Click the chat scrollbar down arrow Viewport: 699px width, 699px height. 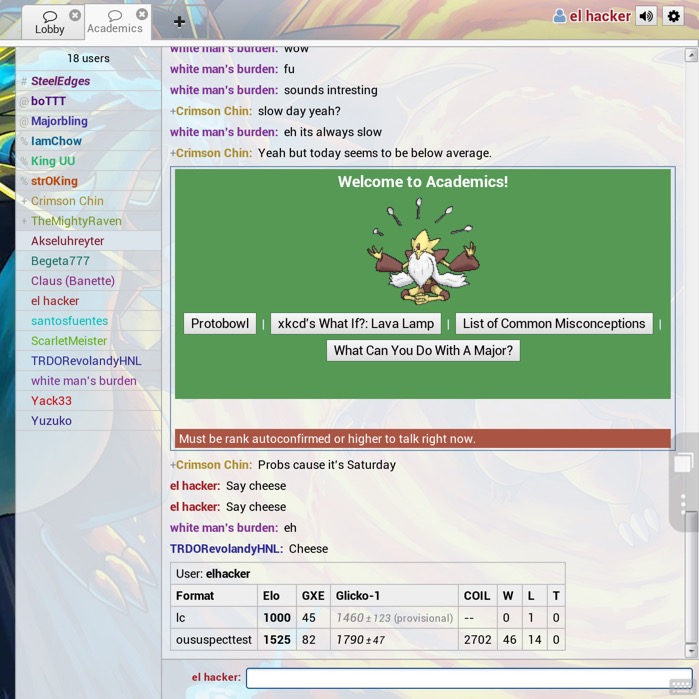coord(691,651)
